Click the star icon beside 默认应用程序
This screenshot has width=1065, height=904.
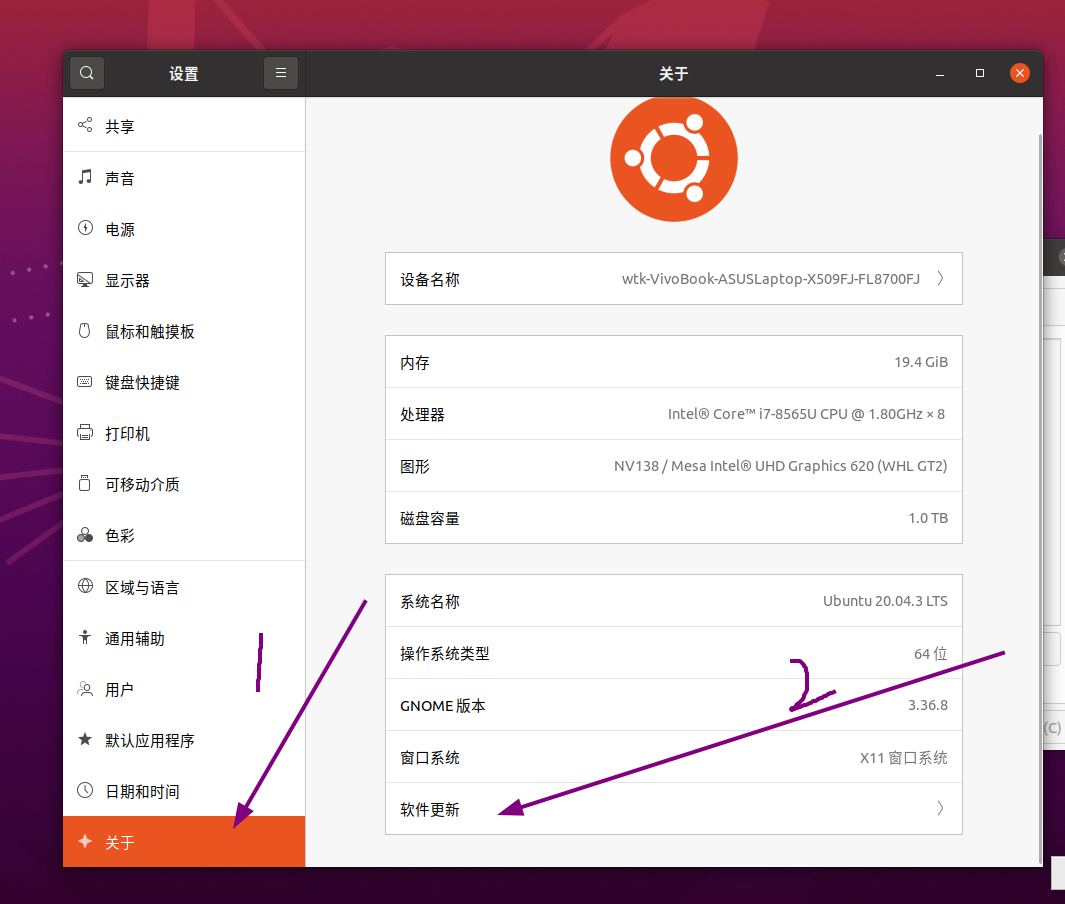(x=85, y=739)
